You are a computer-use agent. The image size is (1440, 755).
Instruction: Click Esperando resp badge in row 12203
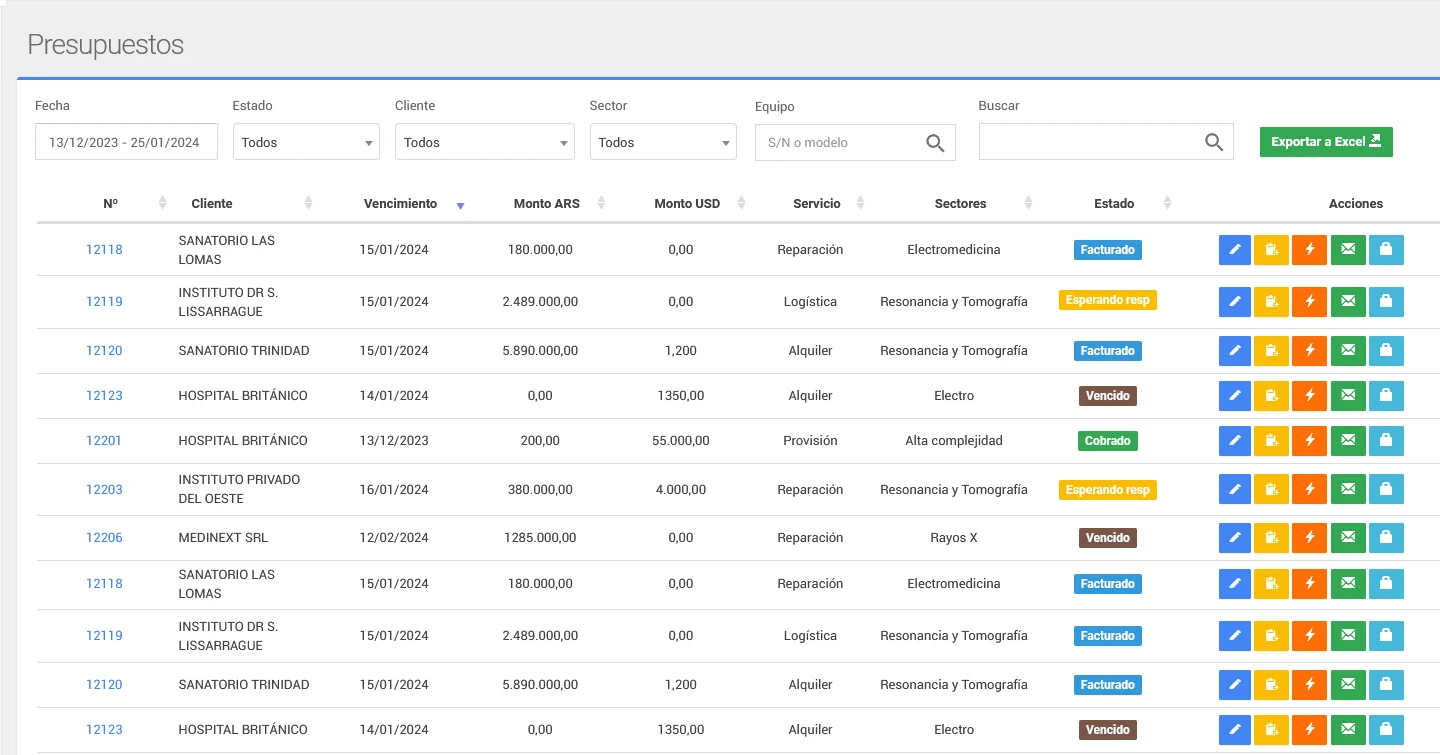click(1108, 490)
